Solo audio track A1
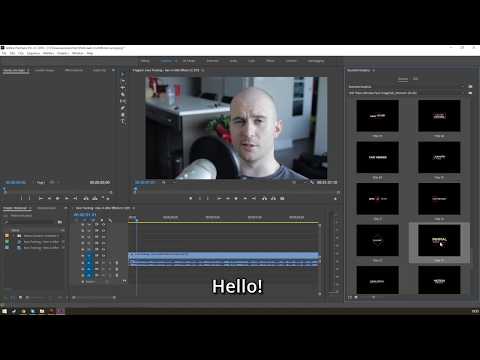The image size is (480, 360). tap(110, 263)
